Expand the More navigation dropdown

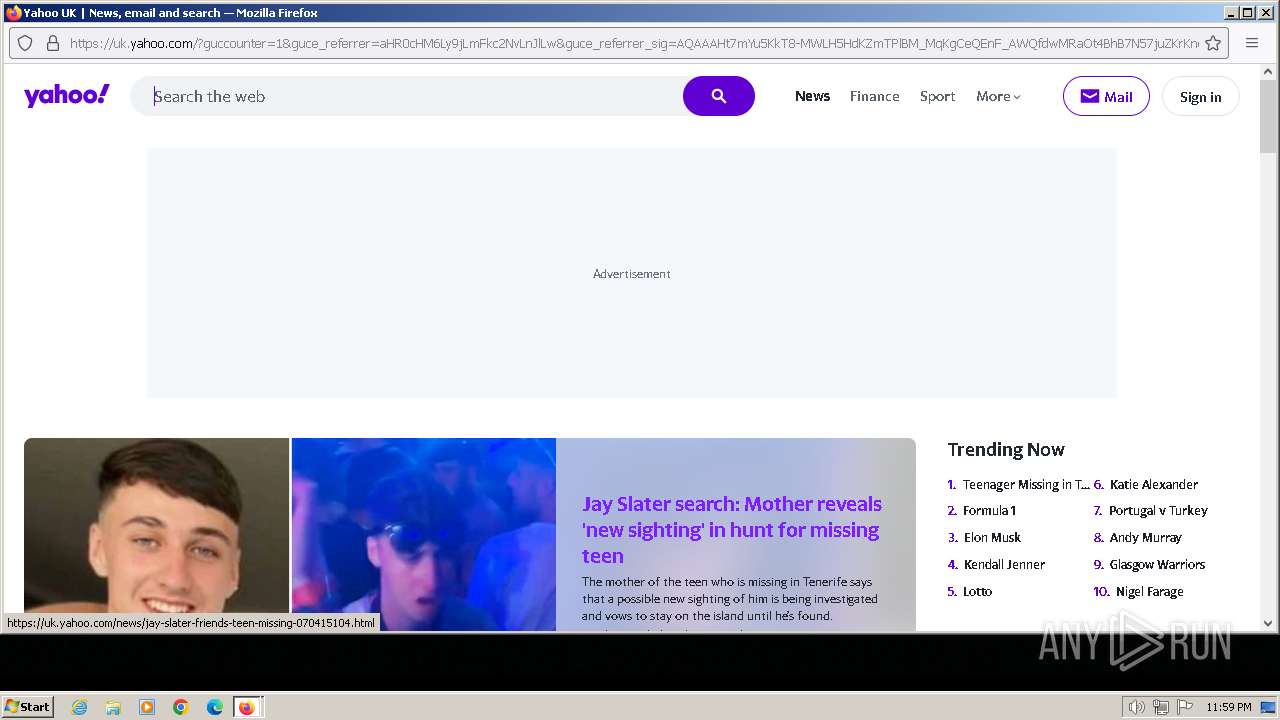pyautogui.click(x=998, y=96)
